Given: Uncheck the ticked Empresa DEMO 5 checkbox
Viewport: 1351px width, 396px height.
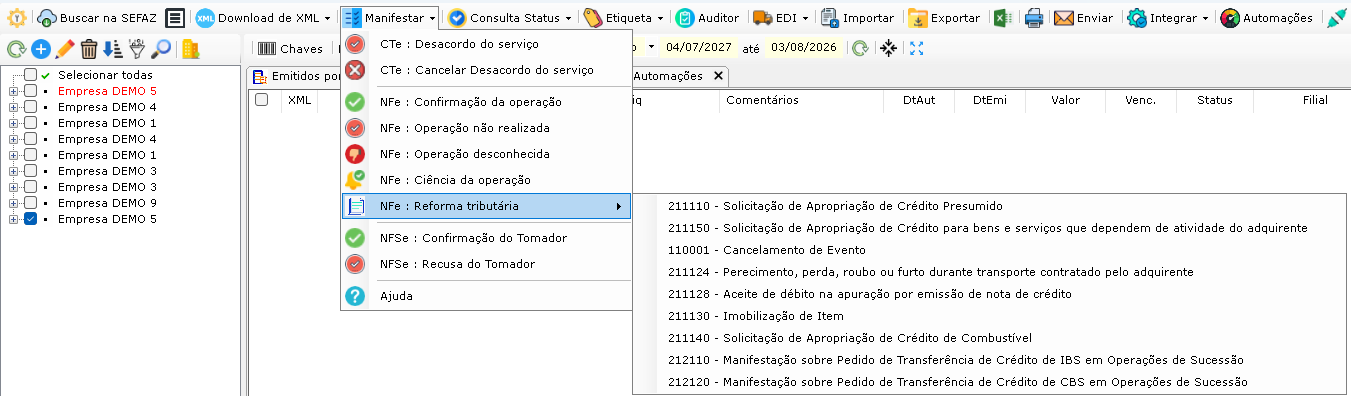Looking at the screenshot, I should coord(31,219).
